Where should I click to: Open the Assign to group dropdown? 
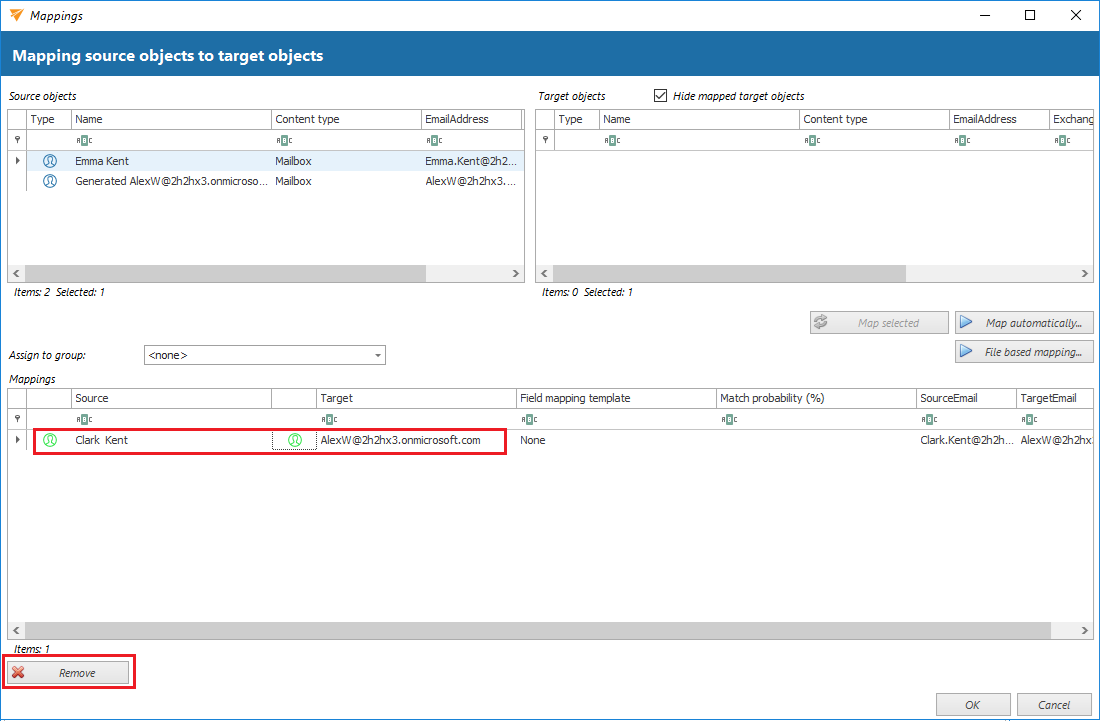tap(378, 355)
